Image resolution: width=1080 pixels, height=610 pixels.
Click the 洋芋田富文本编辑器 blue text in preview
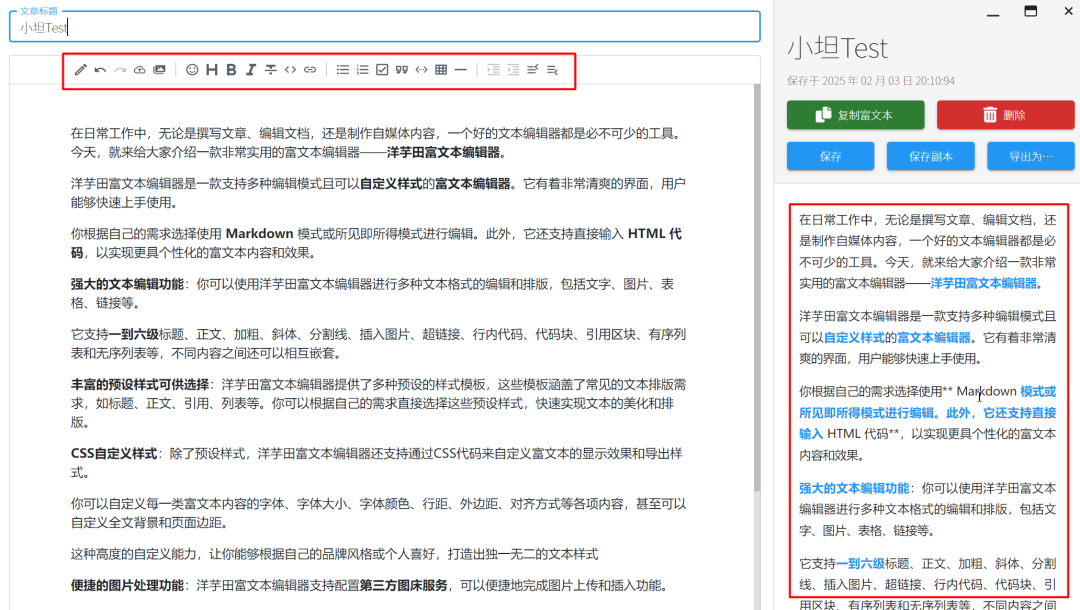coord(984,283)
